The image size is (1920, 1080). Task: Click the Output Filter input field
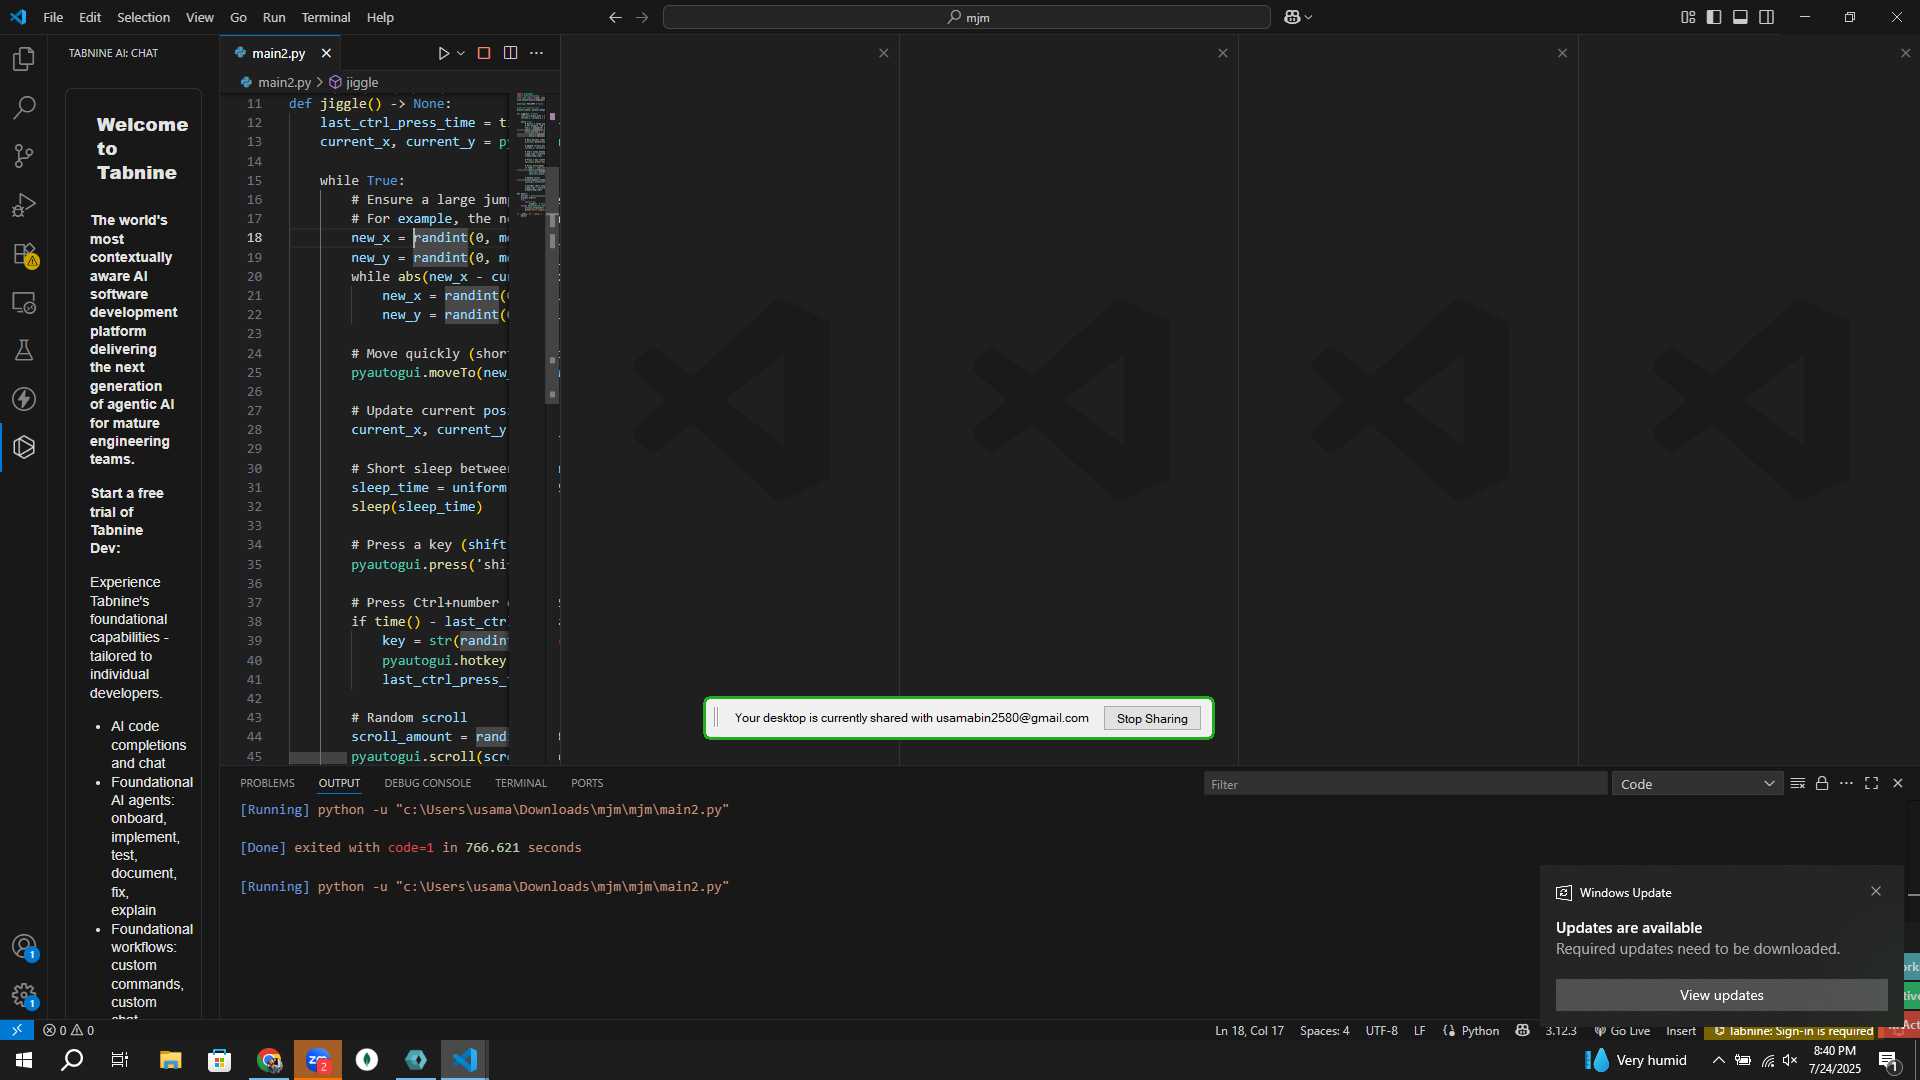[x=1405, y=784]
